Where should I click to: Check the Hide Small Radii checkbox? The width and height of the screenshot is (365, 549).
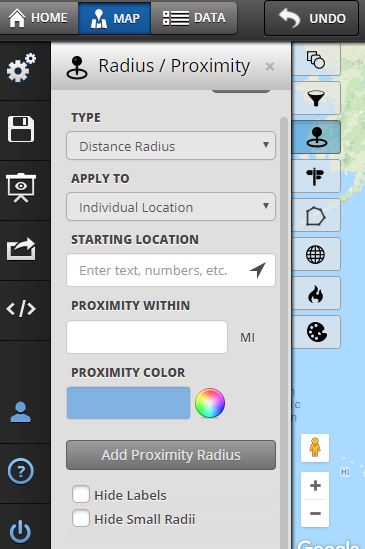pyautogui.click(x=81, y=519)
